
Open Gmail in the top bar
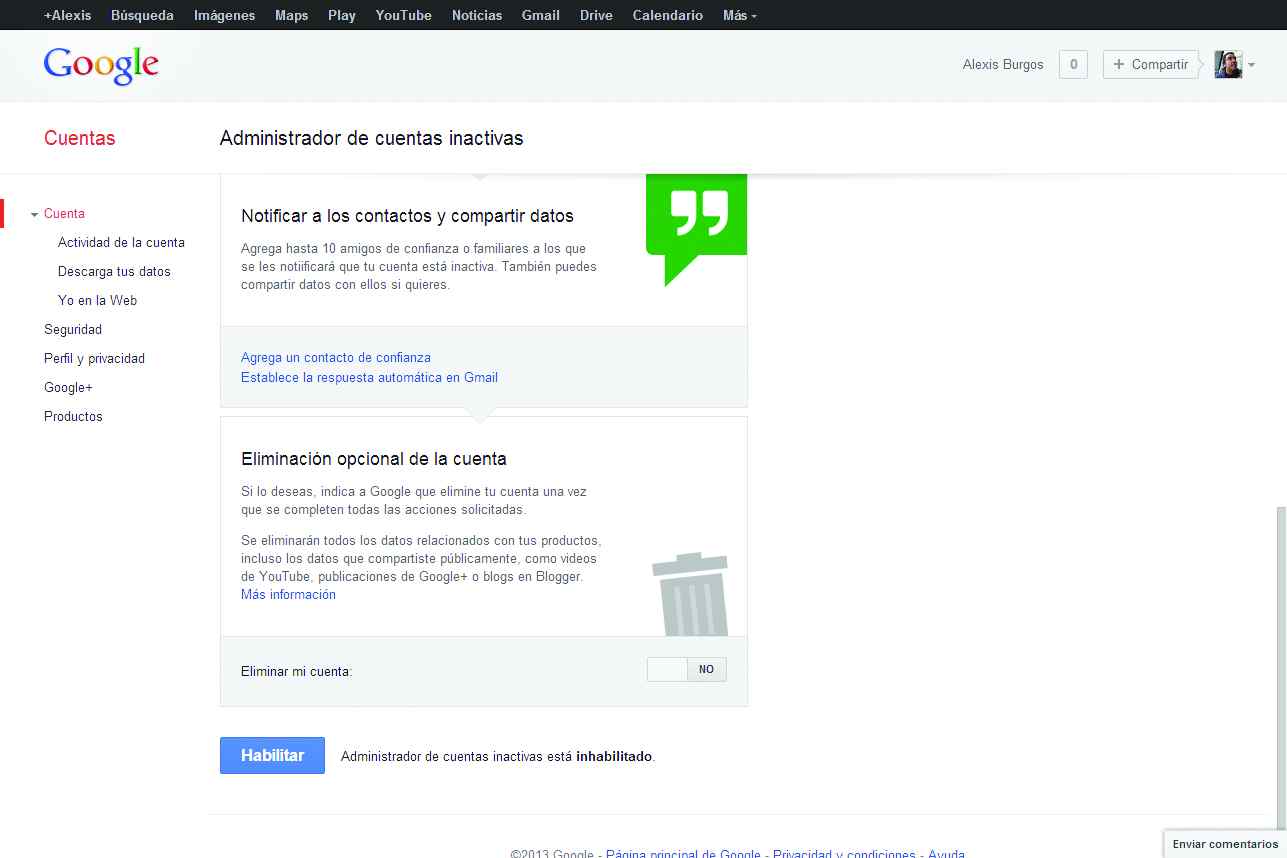pyautogui.click(x=541, y=15)
